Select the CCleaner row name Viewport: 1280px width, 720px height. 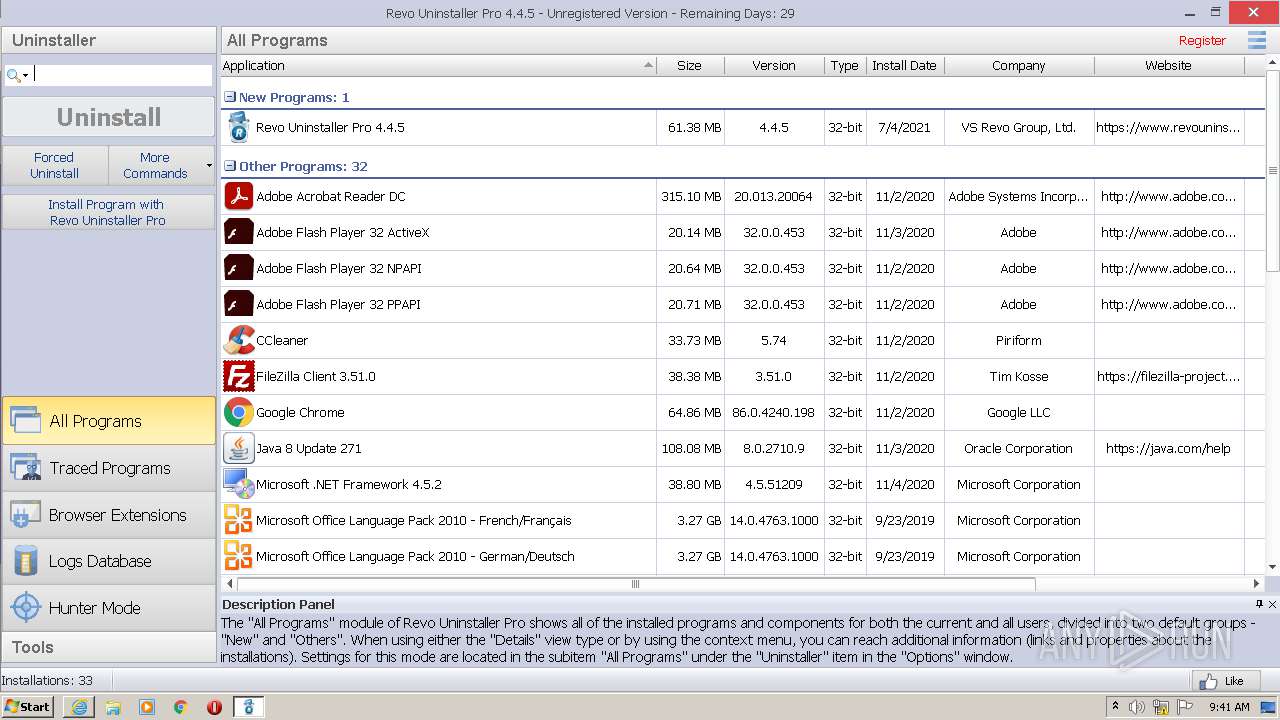[x=282, y=340]
